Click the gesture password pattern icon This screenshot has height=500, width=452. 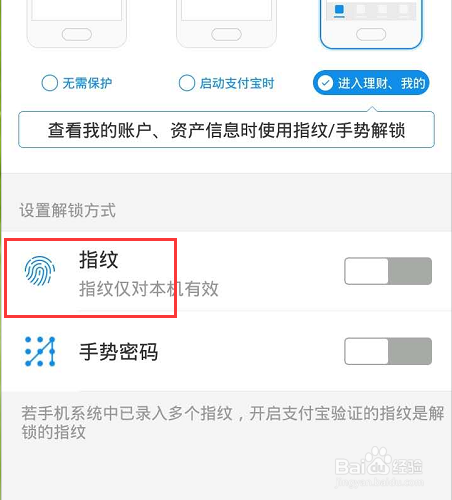(40, 351)
